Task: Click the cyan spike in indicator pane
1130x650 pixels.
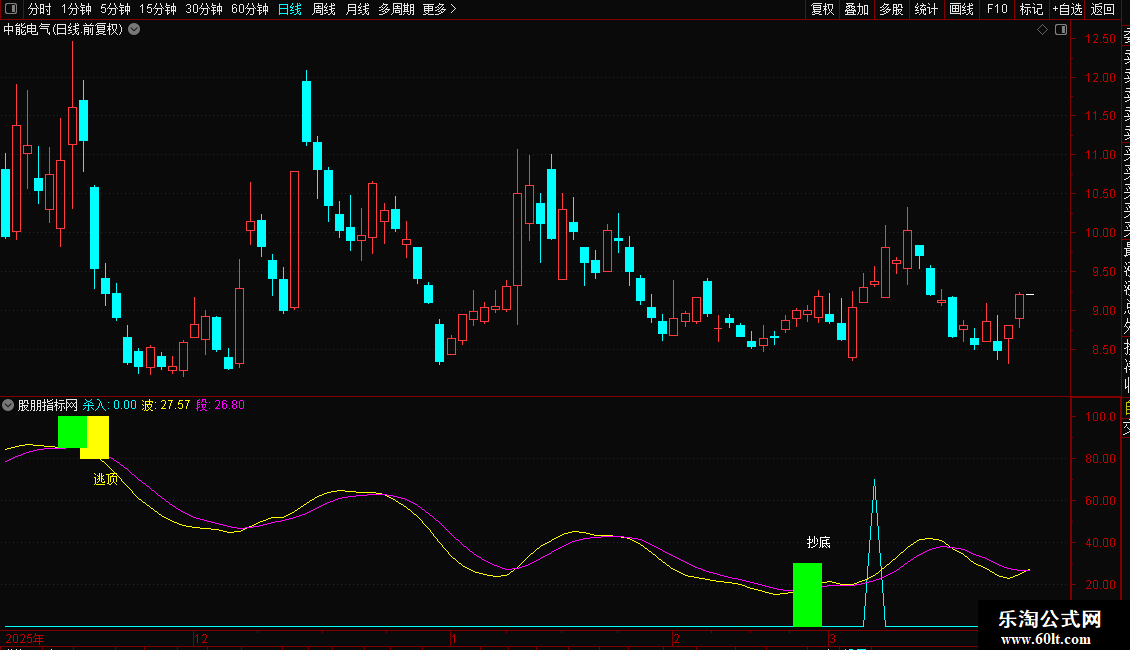Action: [874, 553]
